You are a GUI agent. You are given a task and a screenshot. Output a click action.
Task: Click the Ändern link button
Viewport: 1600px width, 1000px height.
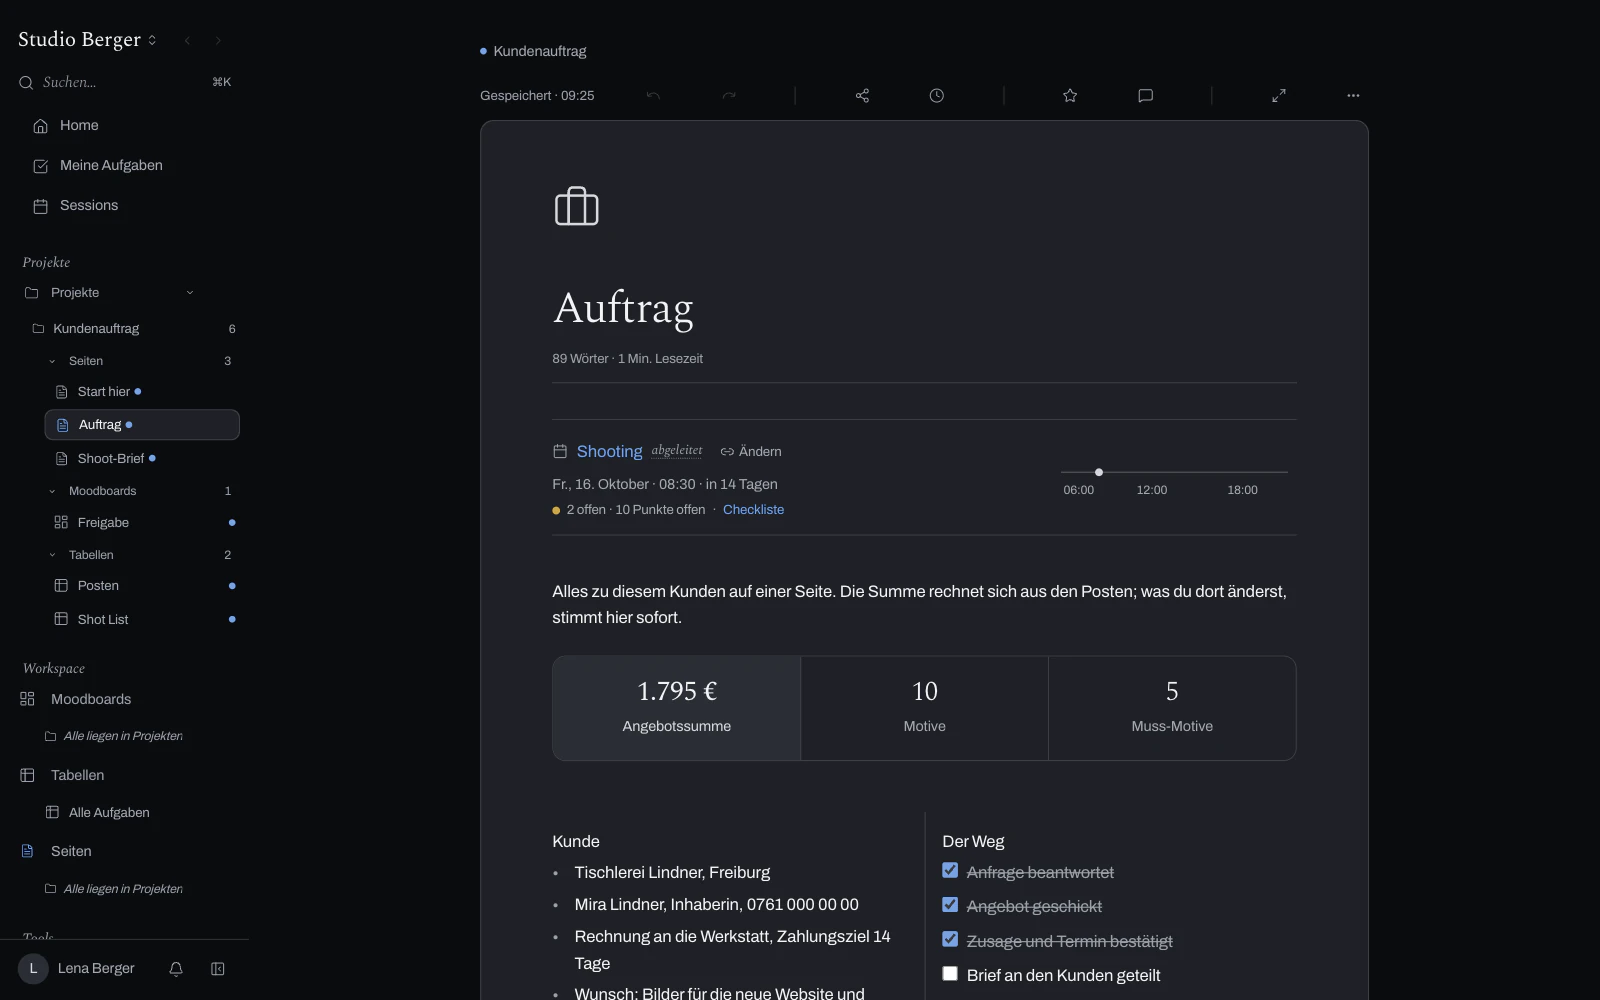coord(751,452)
